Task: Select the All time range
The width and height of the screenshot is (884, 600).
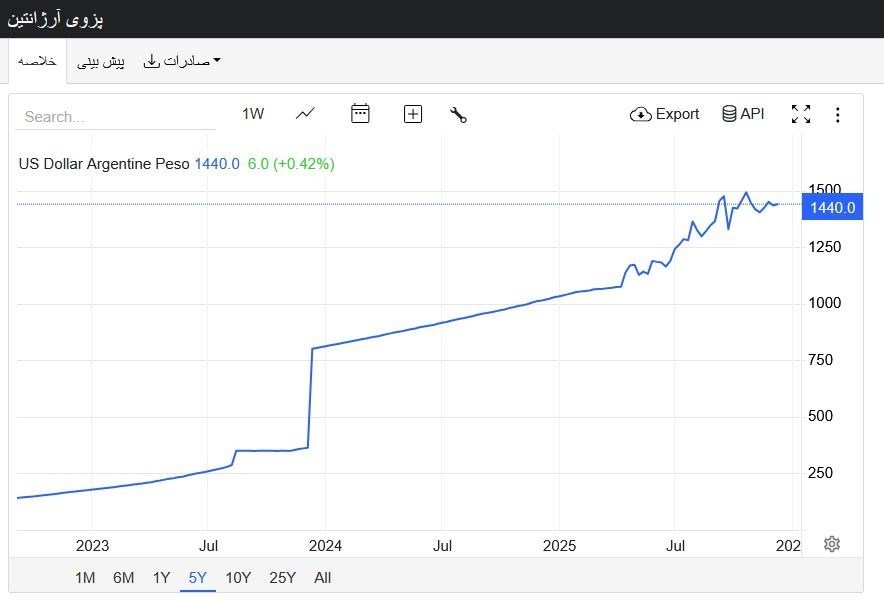Action: coord(322,577)
